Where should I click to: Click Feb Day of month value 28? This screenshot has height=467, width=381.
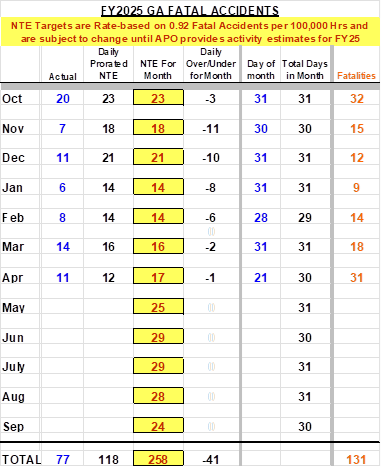coord(261,218)
